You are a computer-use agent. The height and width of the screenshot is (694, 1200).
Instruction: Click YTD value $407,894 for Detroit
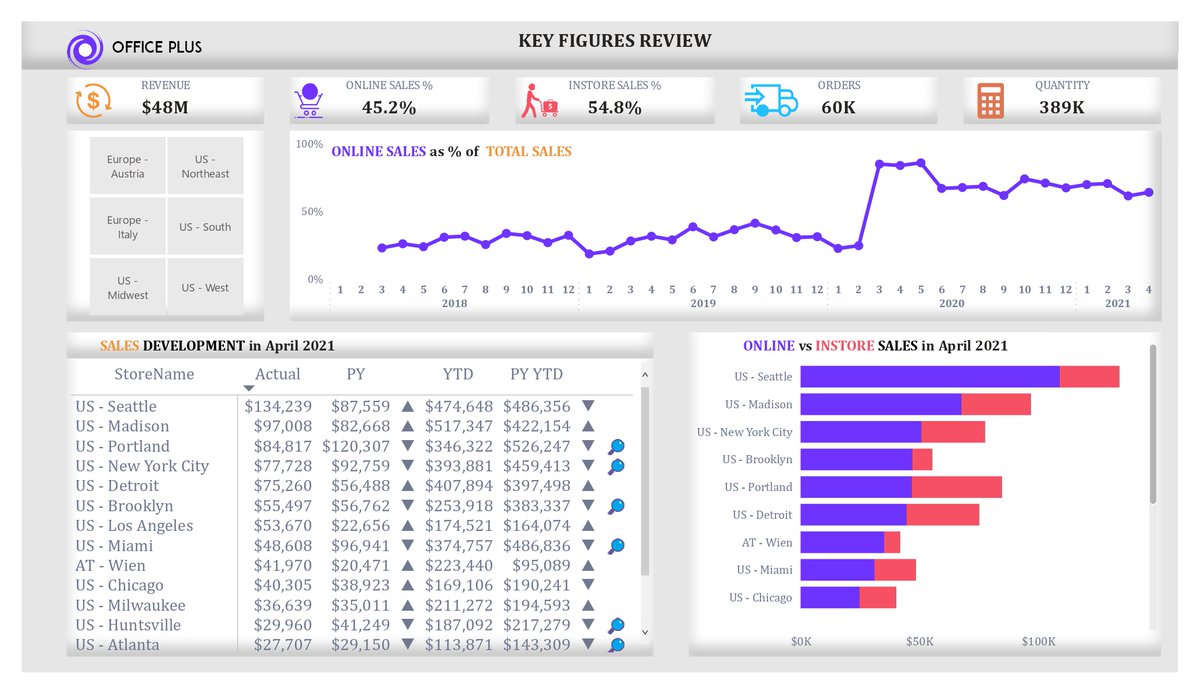[x=459, y=485]
